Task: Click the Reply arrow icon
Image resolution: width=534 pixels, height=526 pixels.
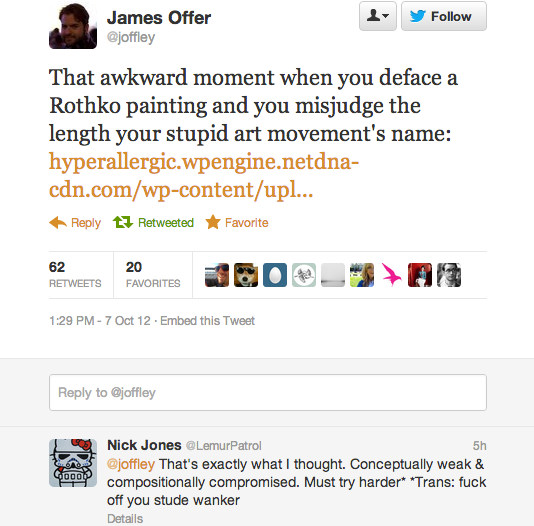Action: 58,222
